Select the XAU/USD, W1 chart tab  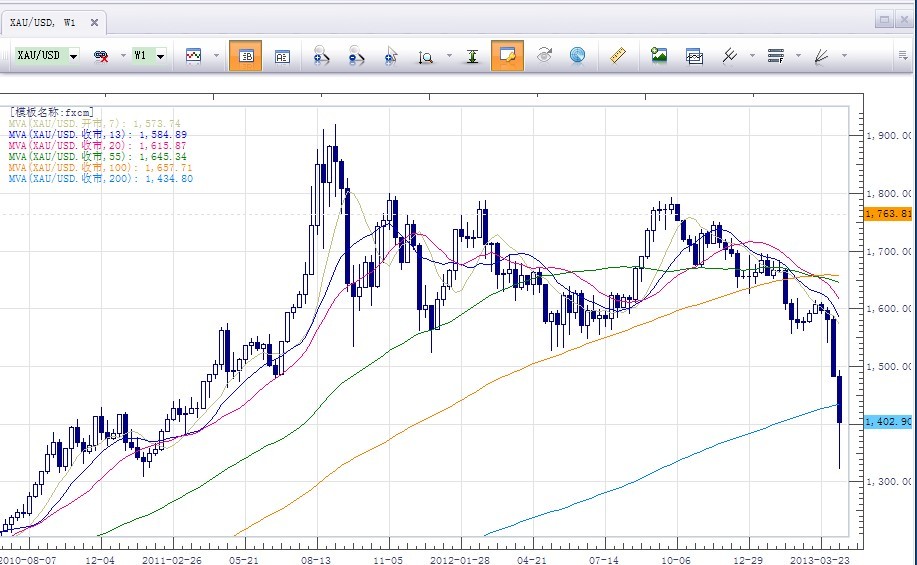pos(41,21)
